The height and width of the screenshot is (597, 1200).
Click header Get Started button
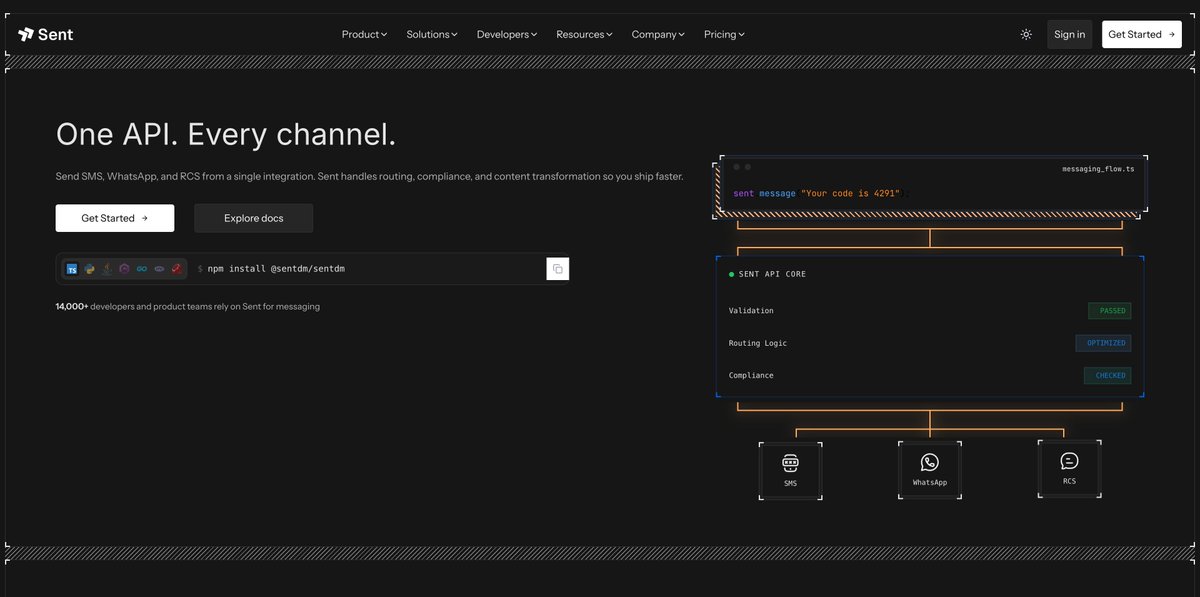point(1142,34)
